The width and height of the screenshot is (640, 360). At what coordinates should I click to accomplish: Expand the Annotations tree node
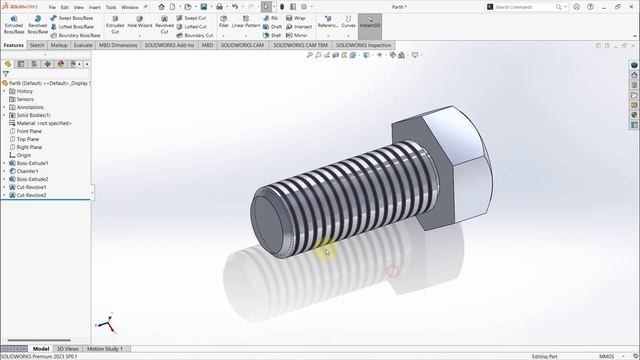(4, 107)
